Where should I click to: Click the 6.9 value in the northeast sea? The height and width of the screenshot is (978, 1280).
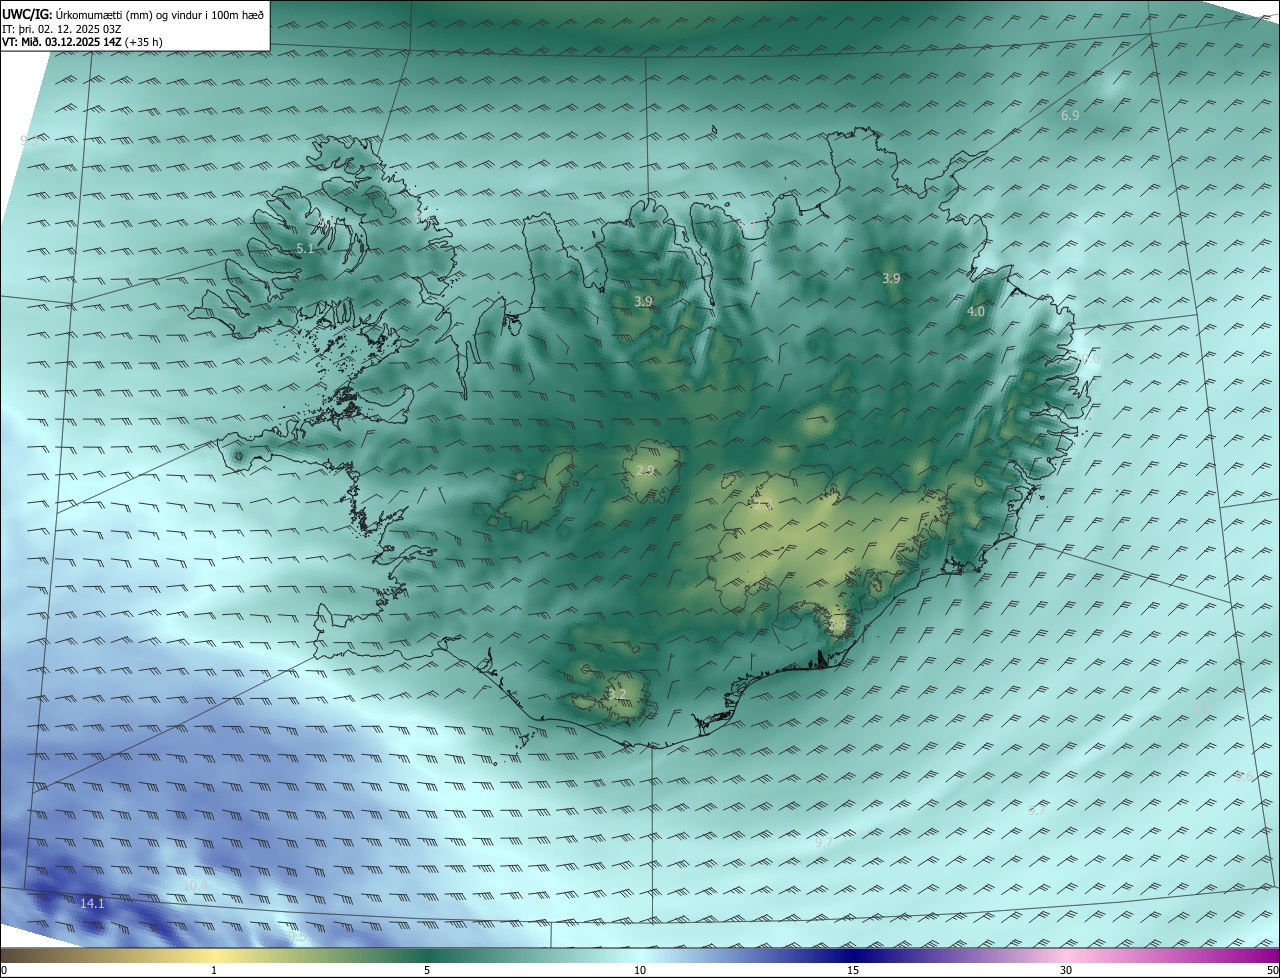click(1070, 116)
